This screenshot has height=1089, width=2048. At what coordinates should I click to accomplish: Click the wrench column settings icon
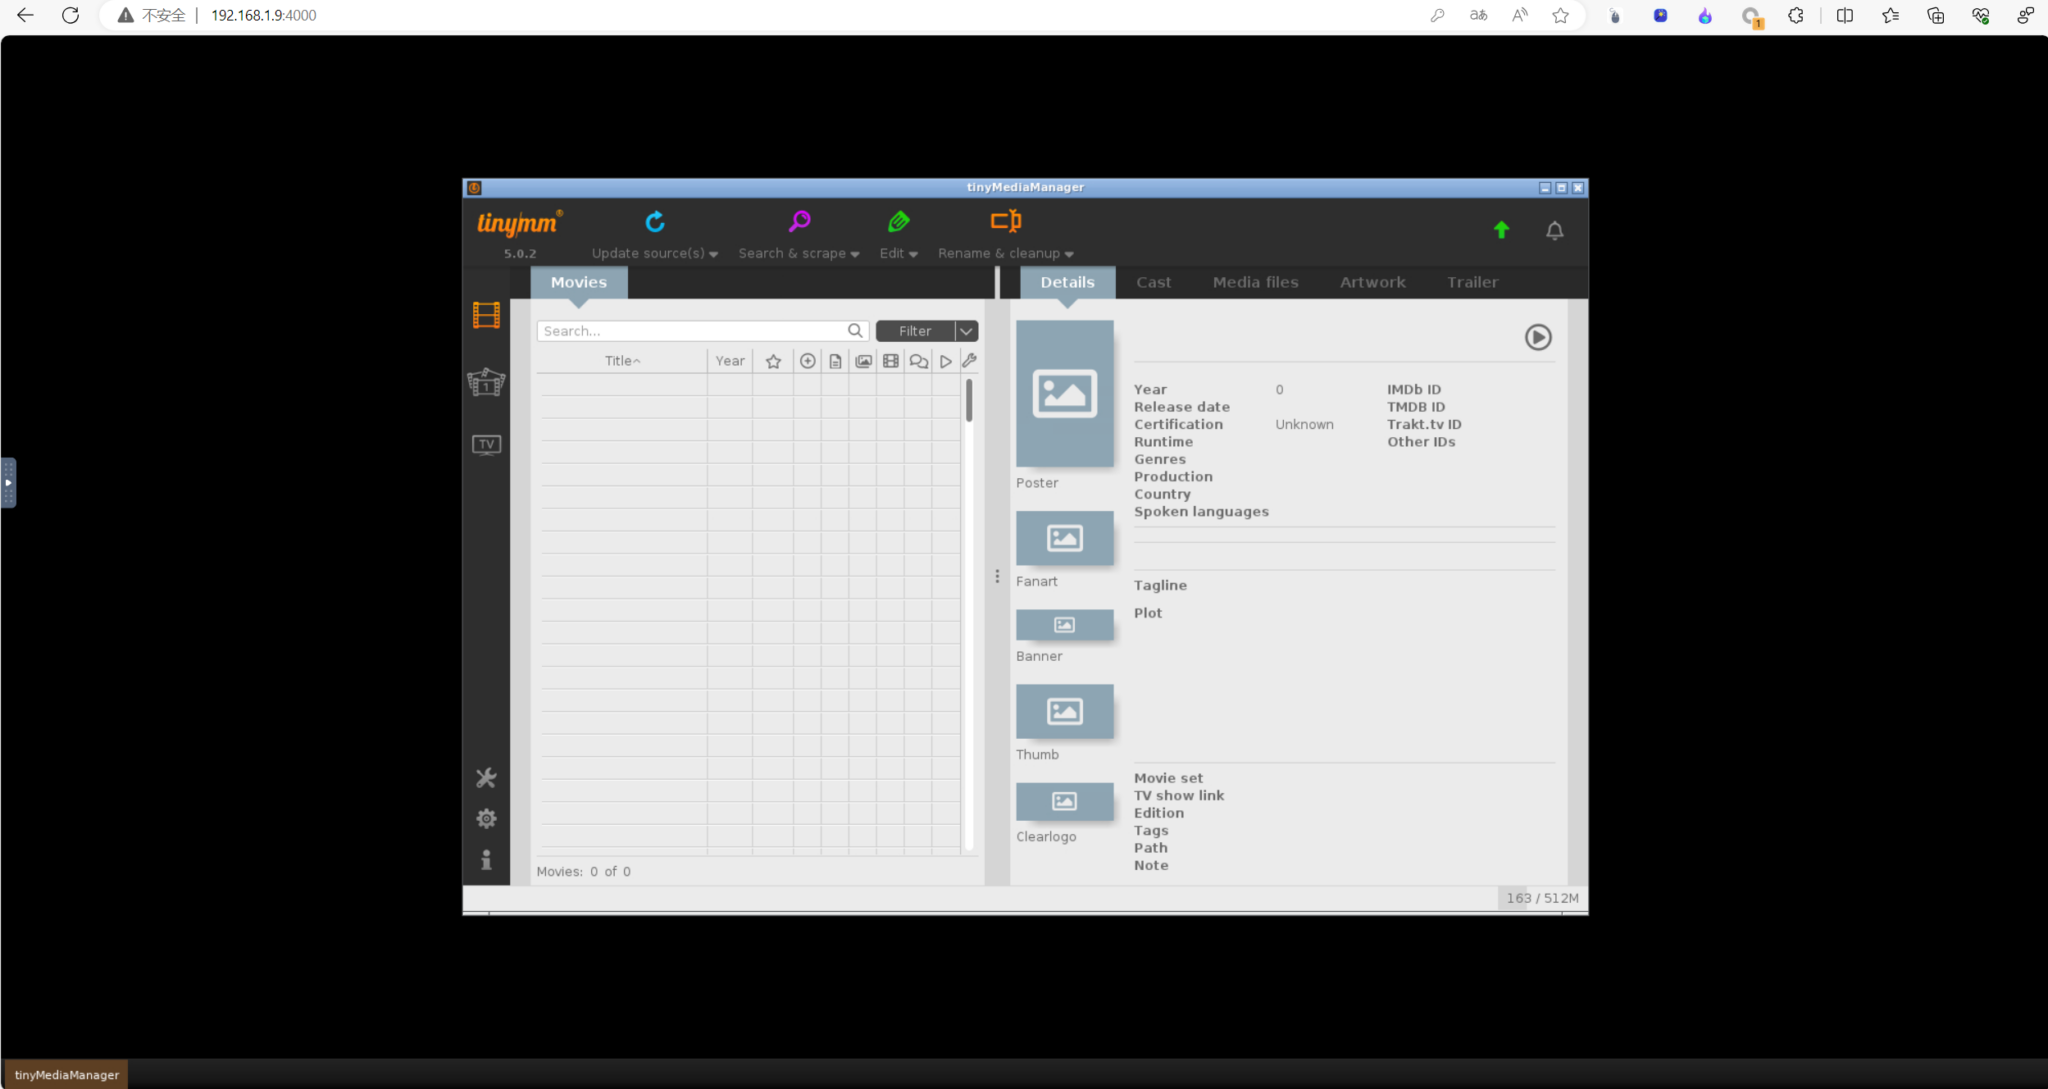pyautogui.click(x=969, y=361)
